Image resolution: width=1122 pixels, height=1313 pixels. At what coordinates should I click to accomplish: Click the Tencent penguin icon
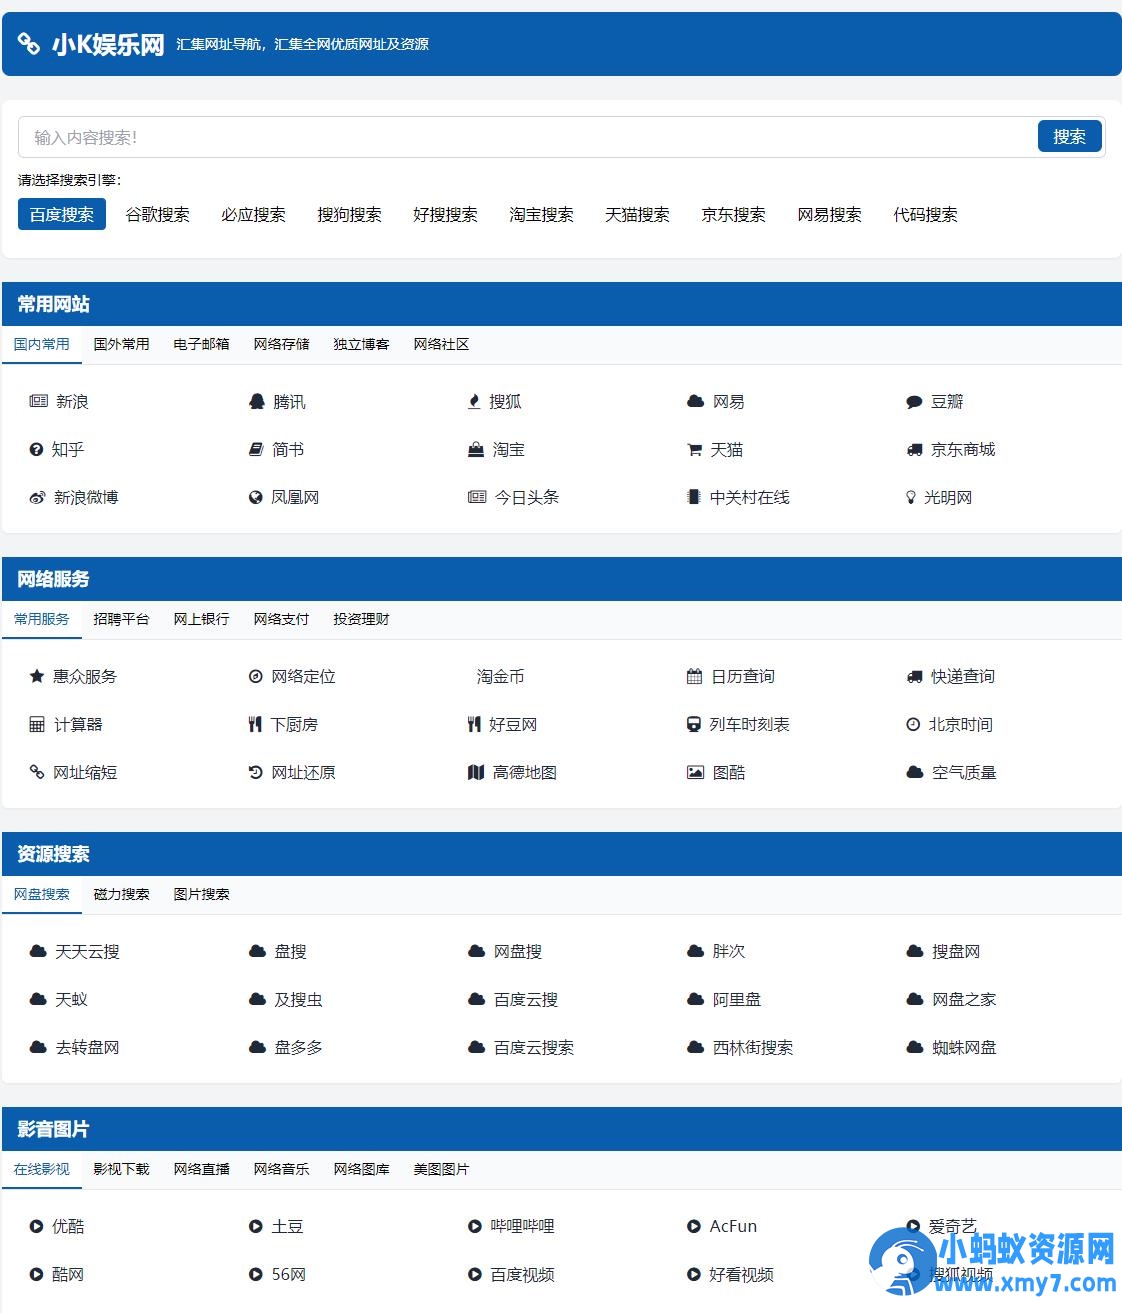click(256, 402)
